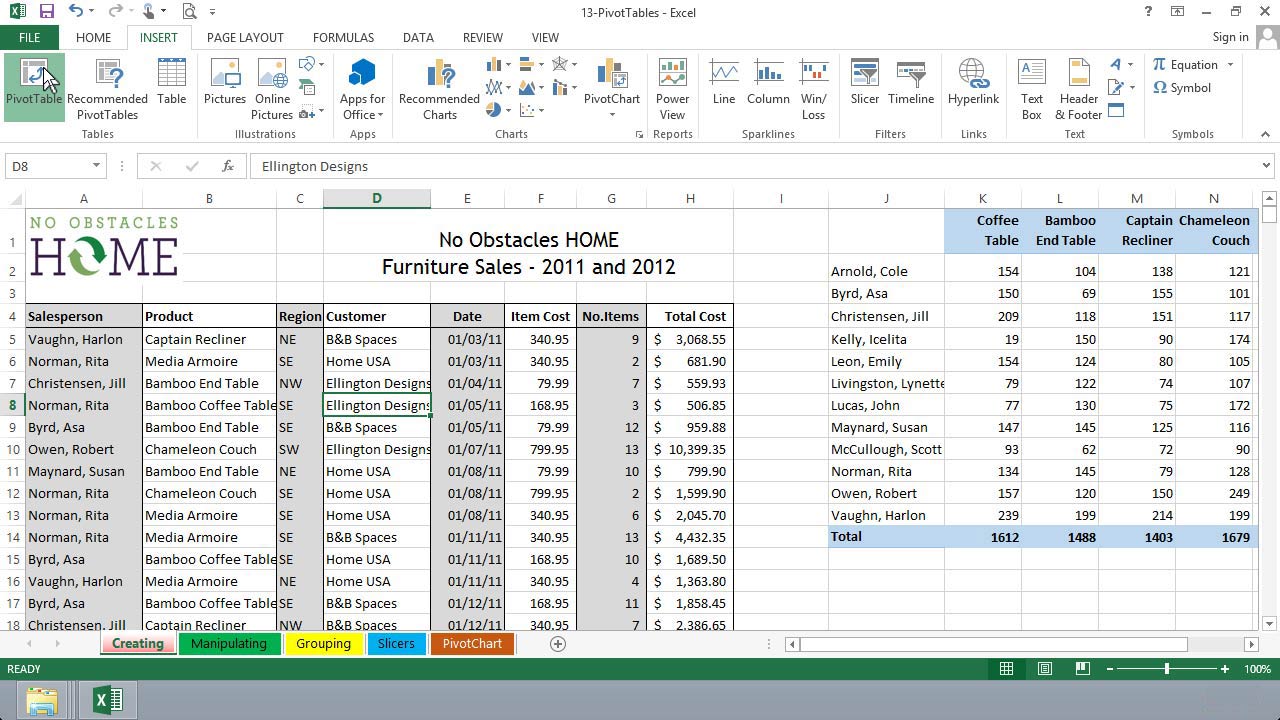
Task: Select cell with Captain Recliner in row 5
Action: (x=209, y=339)
